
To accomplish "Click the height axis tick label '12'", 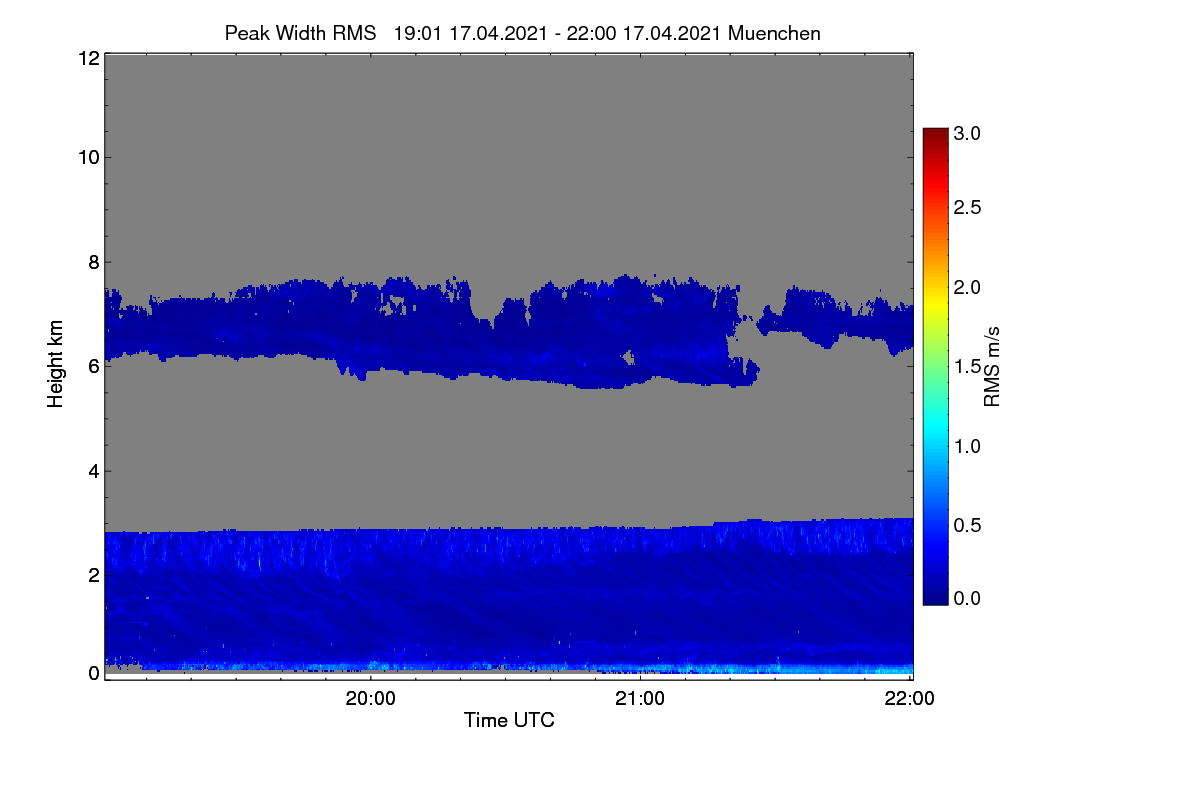I will (x=87, y=59).
